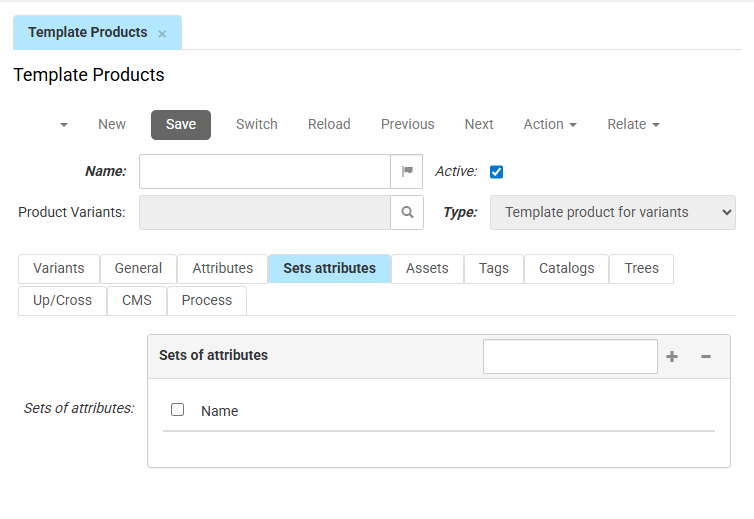Switch to the Catalogs tab
This screenshot has height=519, width=754.
click(x=566, y=268)
